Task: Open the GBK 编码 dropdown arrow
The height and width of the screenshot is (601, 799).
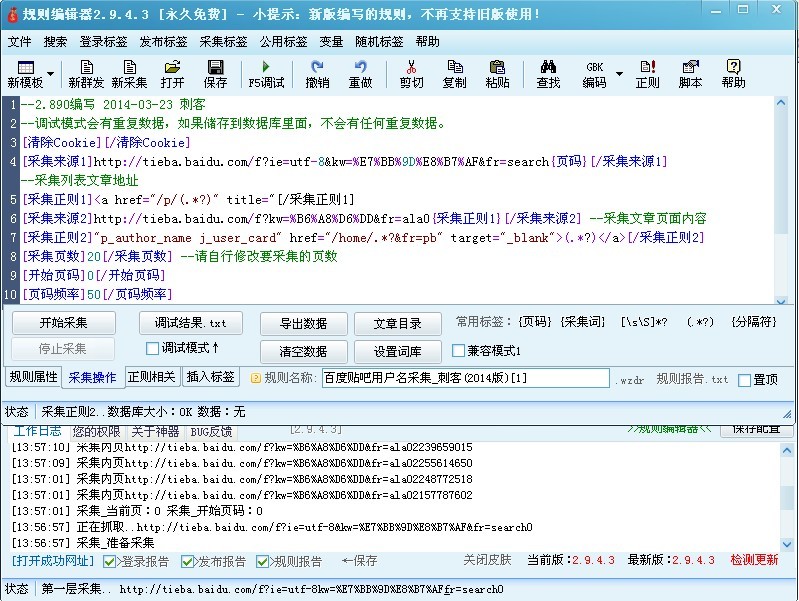Action: [619, 75]
